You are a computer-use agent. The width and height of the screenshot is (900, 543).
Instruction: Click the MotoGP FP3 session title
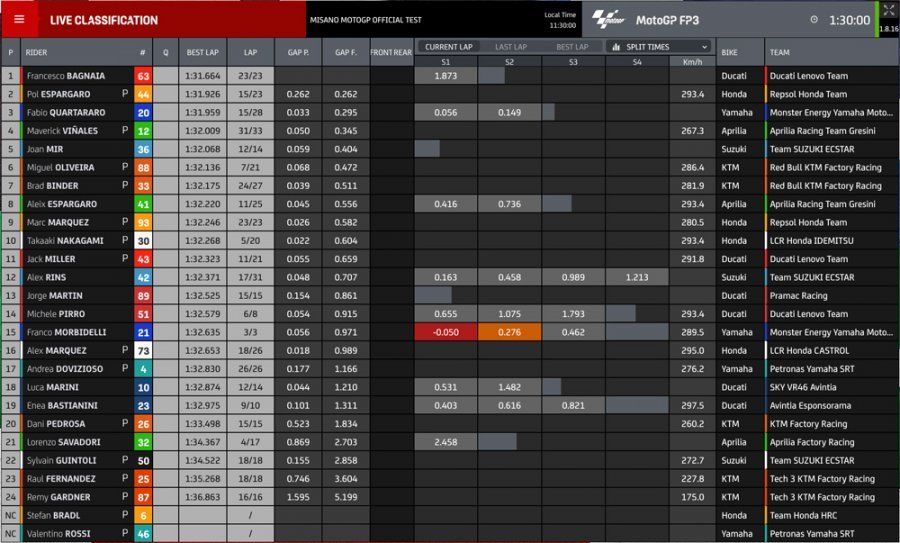667,20
